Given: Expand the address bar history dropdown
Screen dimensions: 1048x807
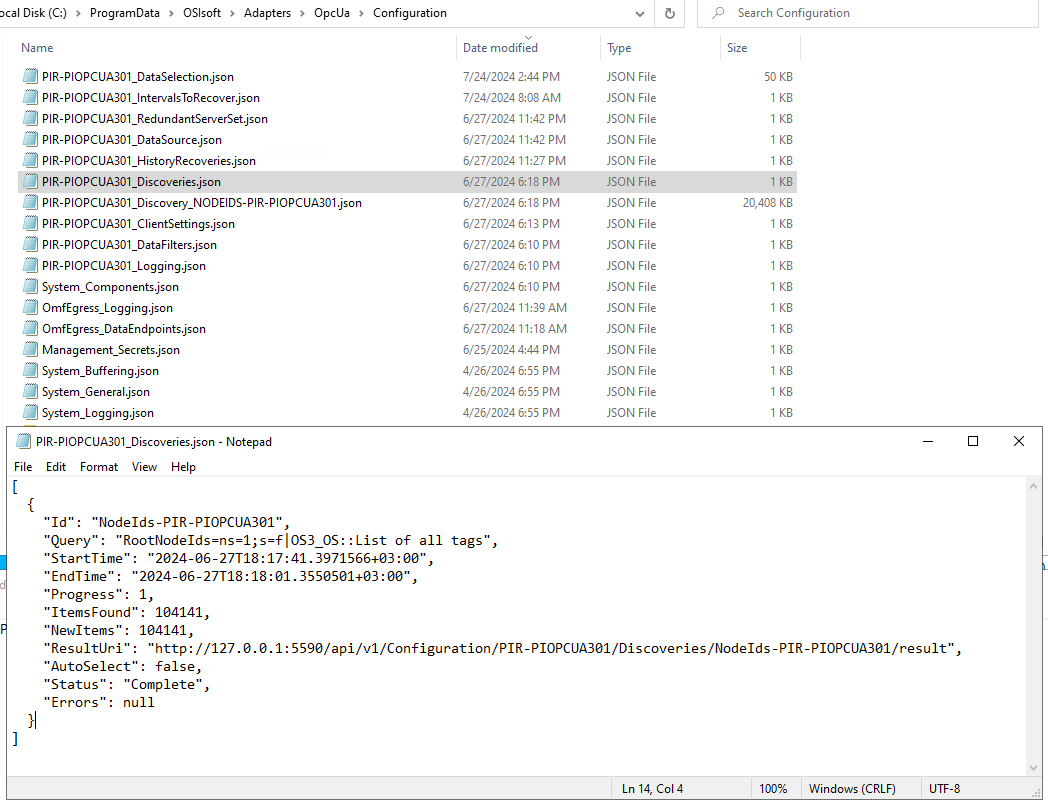Looking at the screenshot, I should pyautogui.click(x=640, y=14).
